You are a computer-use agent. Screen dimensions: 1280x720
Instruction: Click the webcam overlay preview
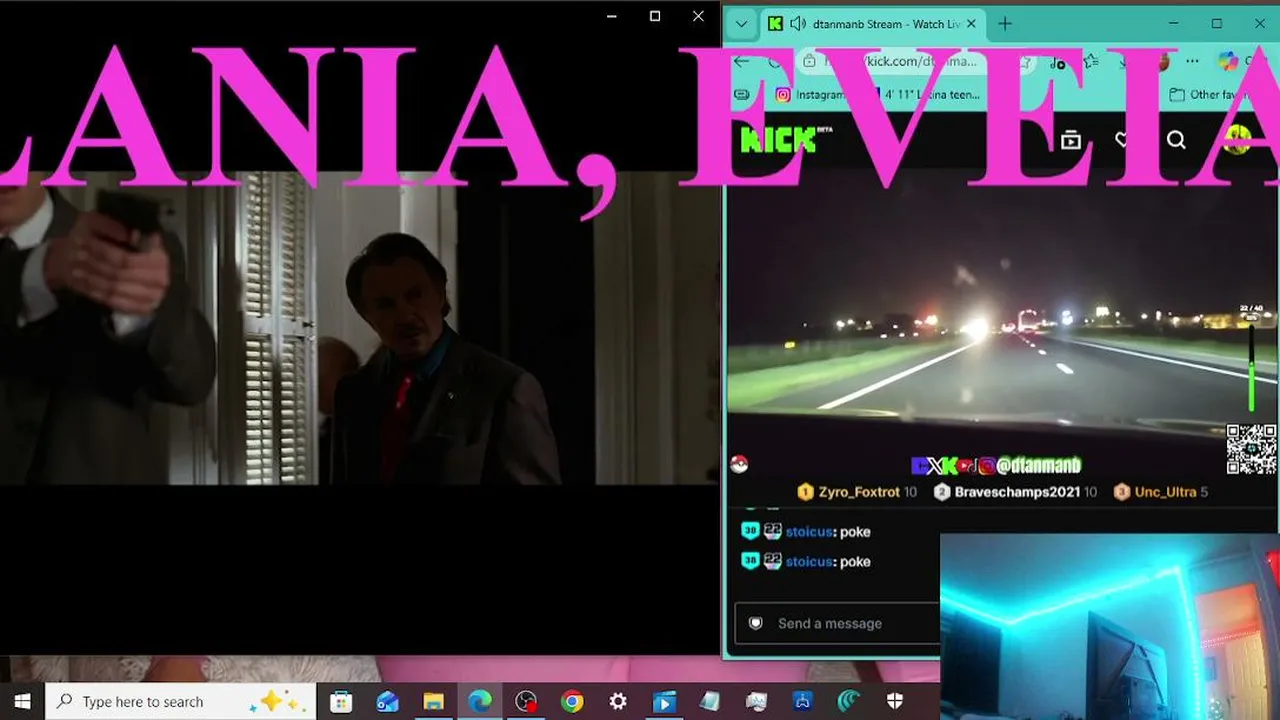1110,626
